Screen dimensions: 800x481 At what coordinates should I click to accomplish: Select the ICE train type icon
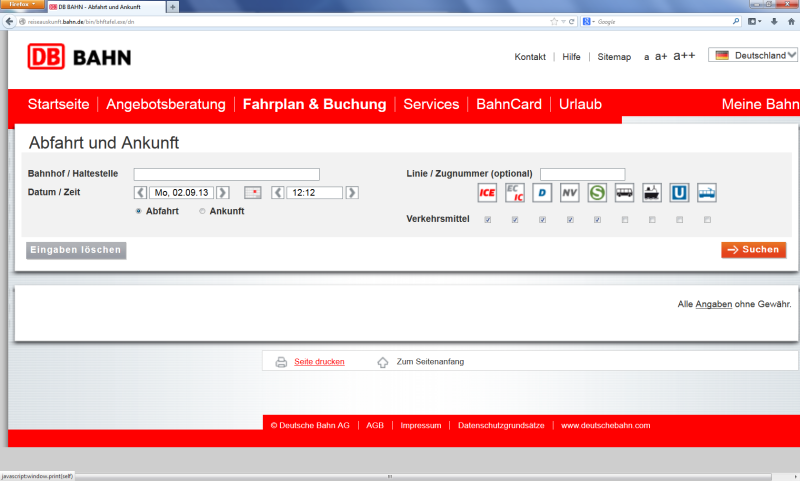[487, 193]
